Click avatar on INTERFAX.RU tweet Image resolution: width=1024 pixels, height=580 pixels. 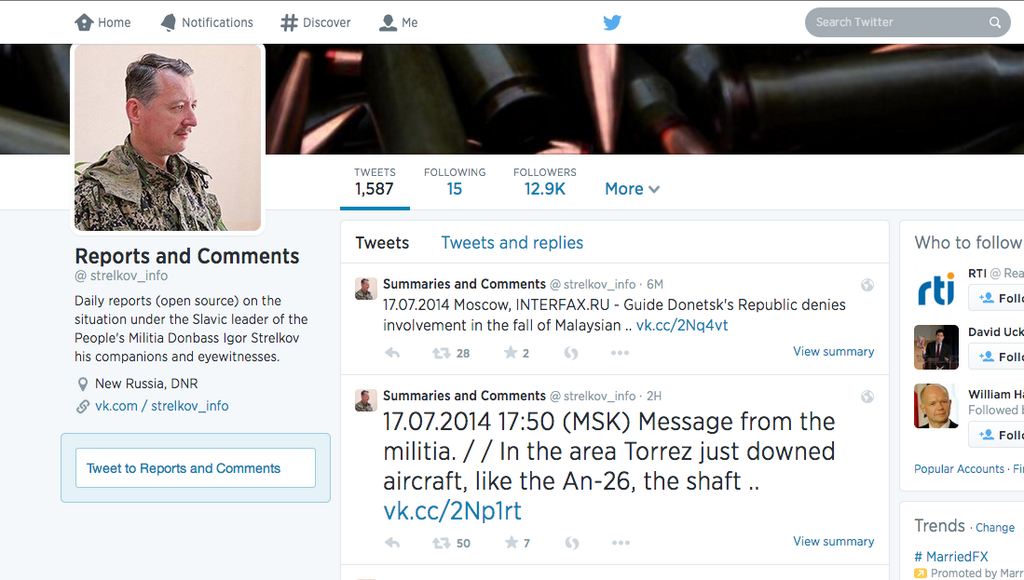tap(366, 288)
